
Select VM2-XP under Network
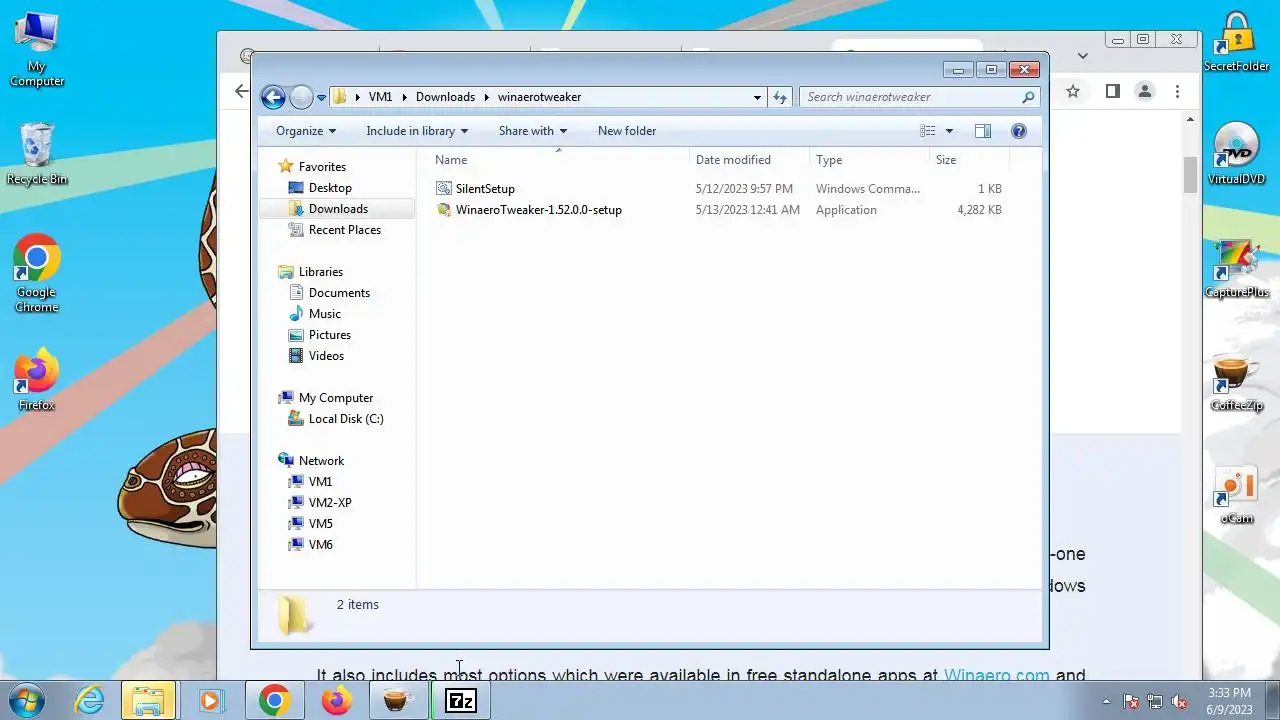[330, 503]
